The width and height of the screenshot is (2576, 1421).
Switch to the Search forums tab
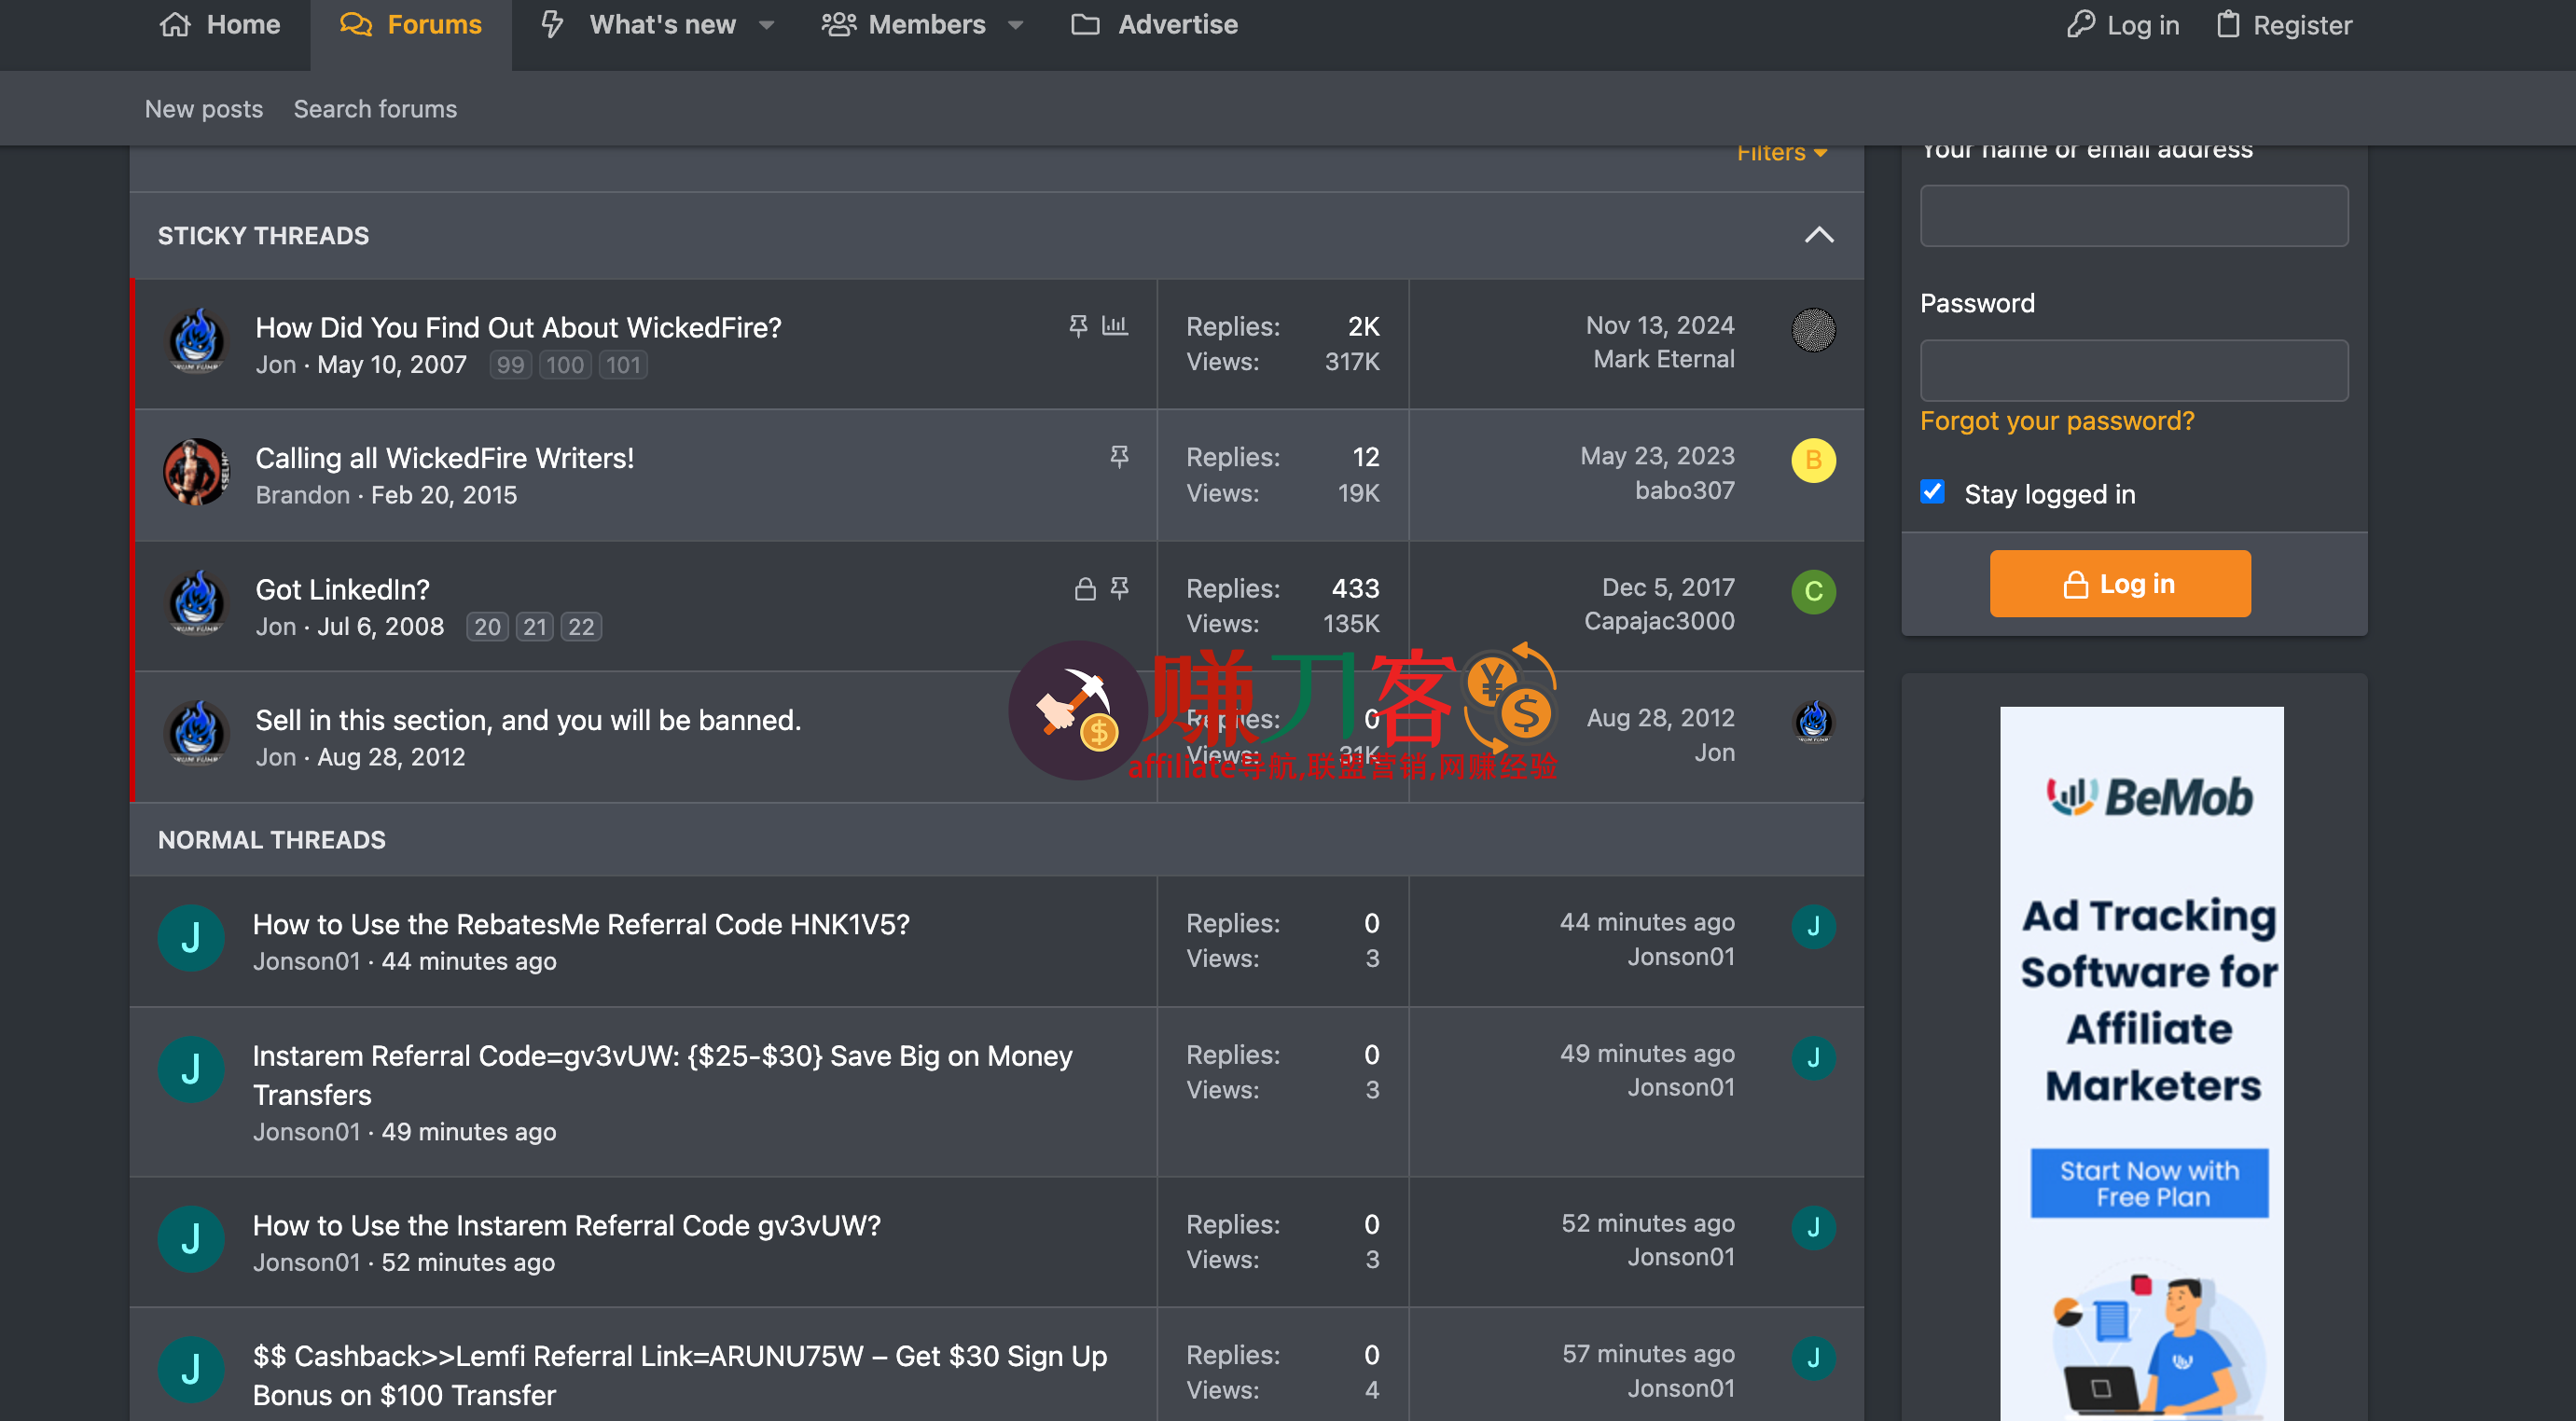pyautogui.click(x=375, y=109)
